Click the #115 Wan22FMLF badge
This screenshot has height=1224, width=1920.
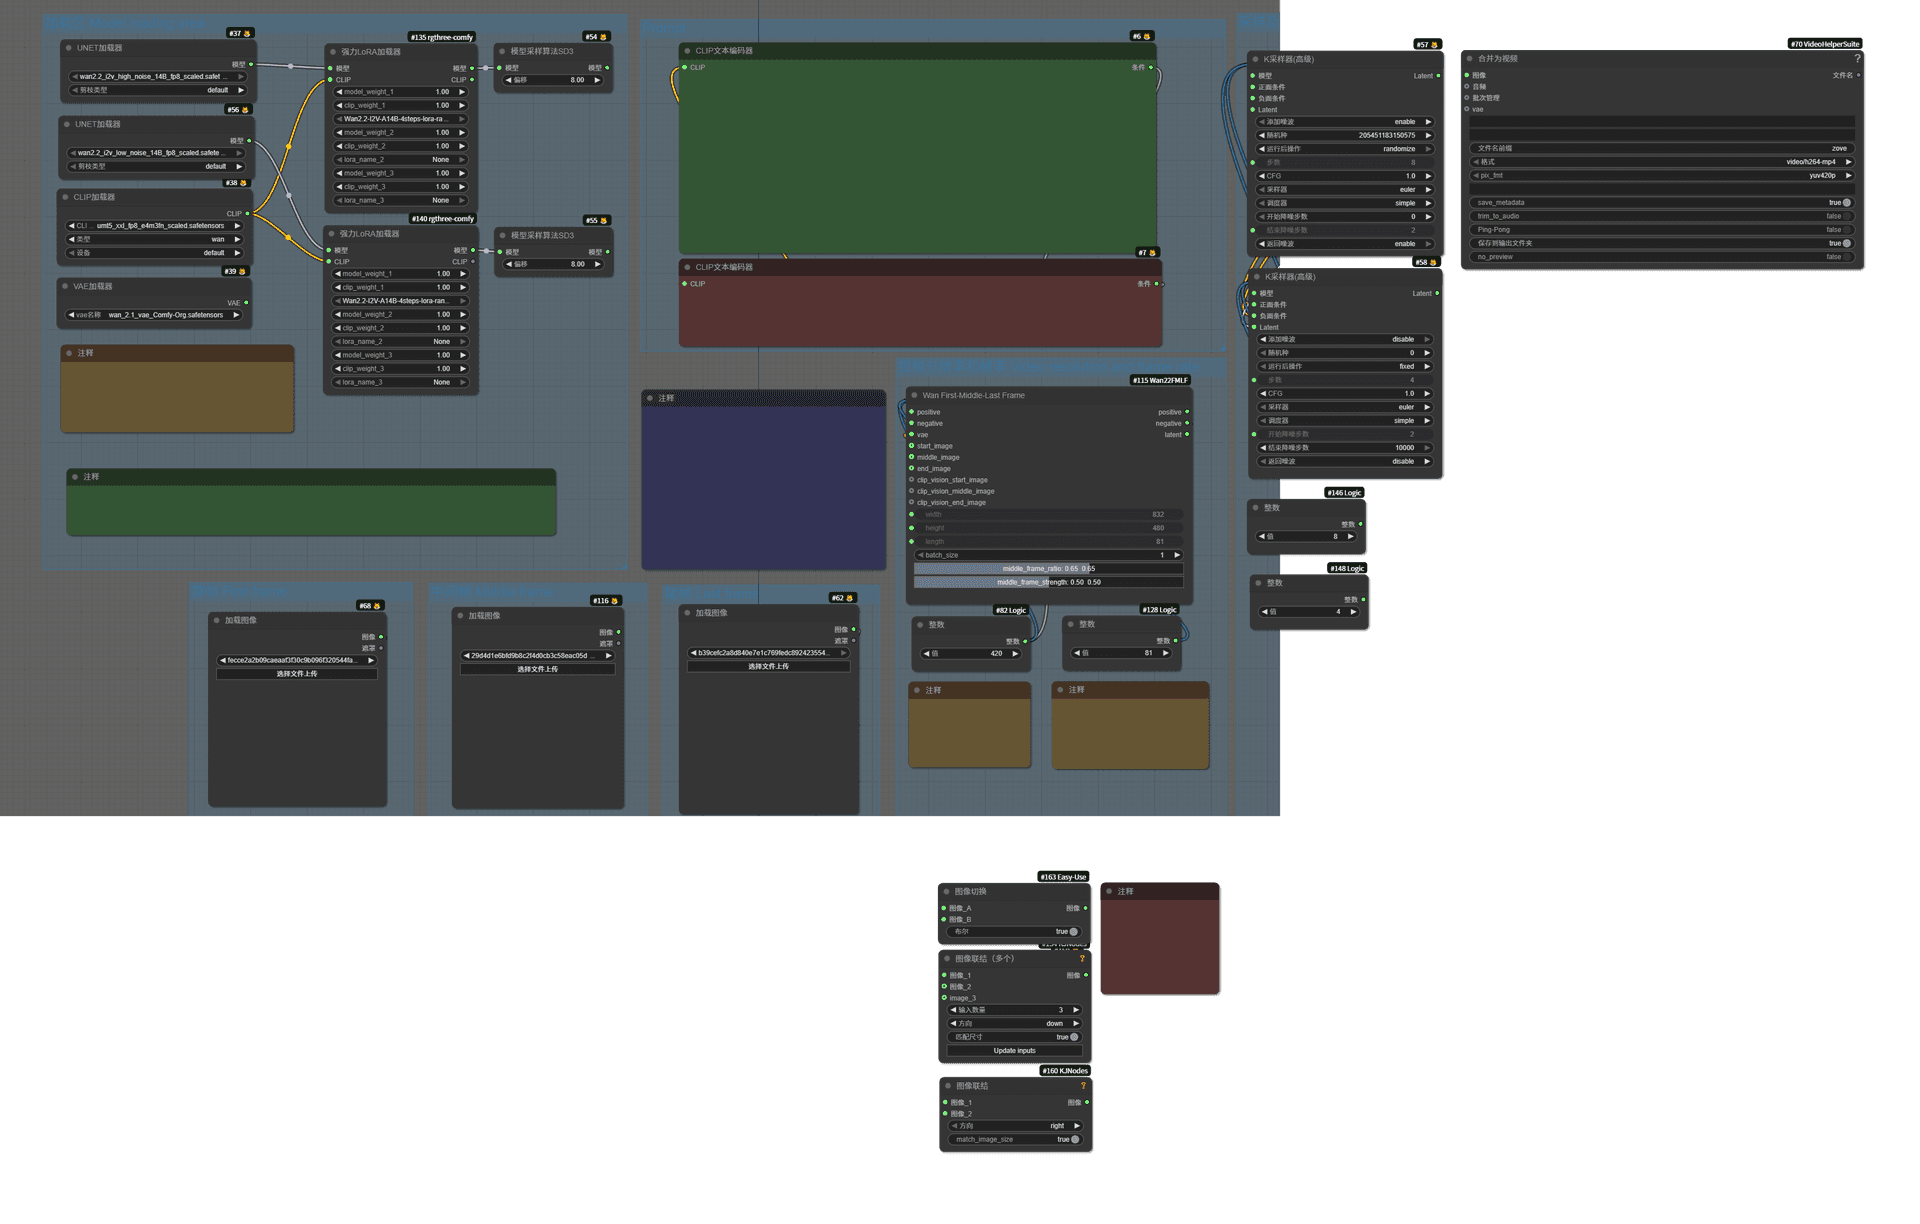1160,380
